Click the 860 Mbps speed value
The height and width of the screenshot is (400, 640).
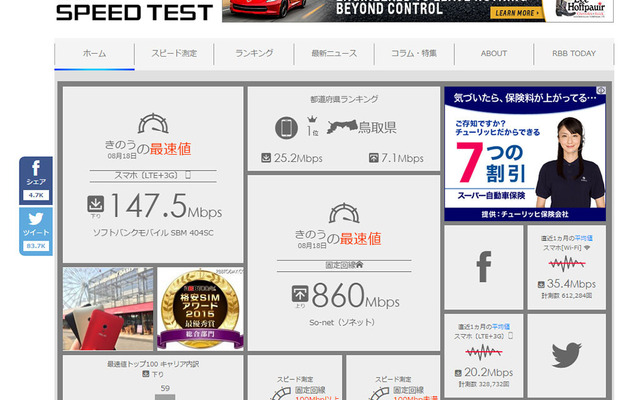pos(356,295)
